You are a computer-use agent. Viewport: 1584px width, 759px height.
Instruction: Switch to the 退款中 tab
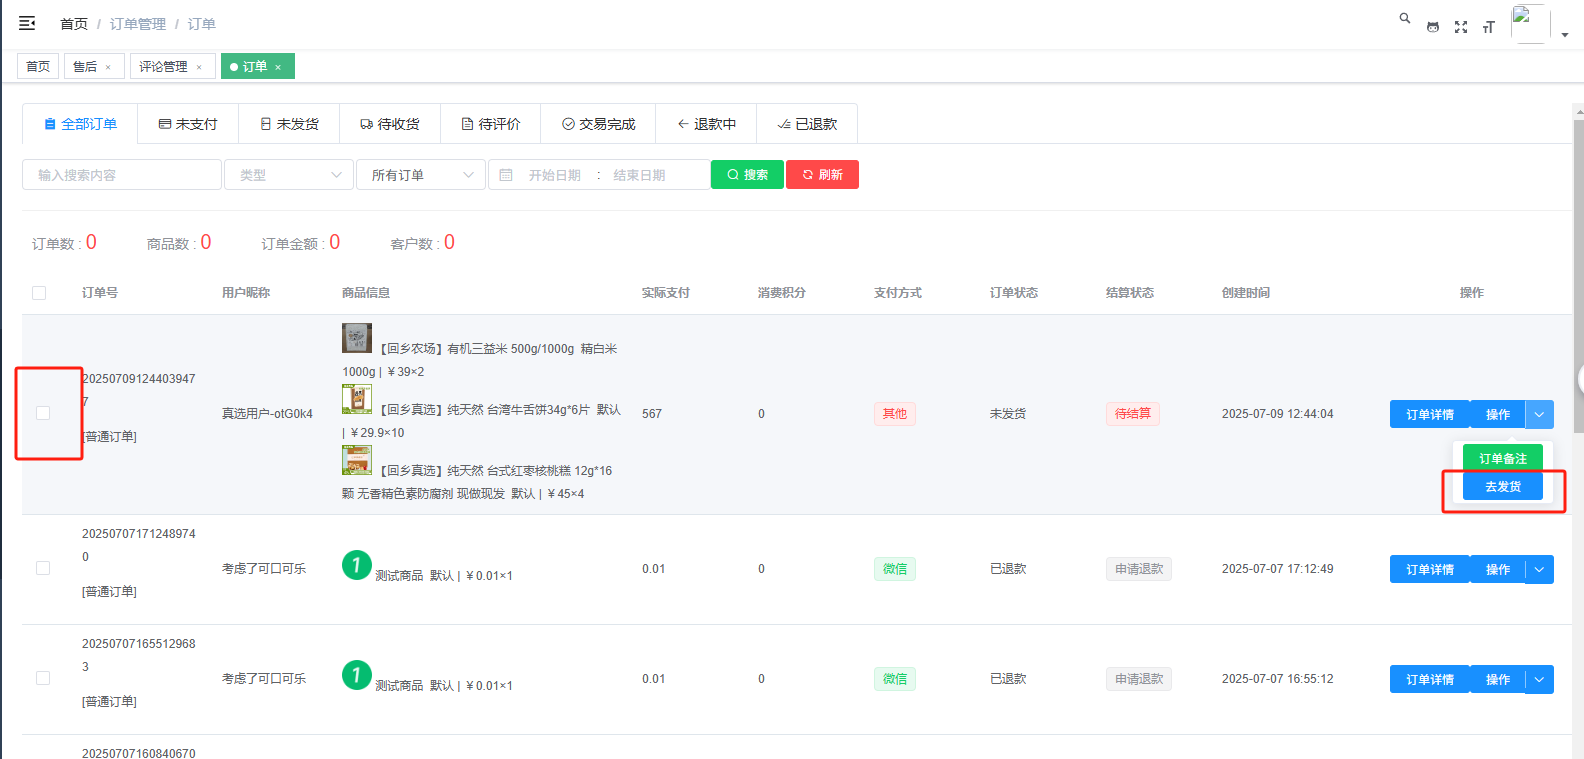[706, 124]
